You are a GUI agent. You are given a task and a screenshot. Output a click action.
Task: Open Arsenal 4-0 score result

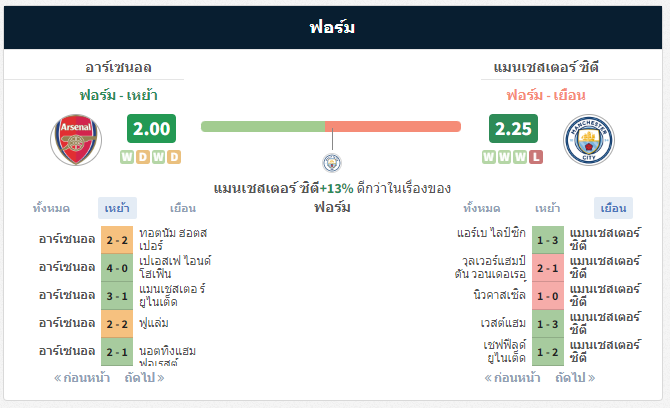(x=117, y=268)
